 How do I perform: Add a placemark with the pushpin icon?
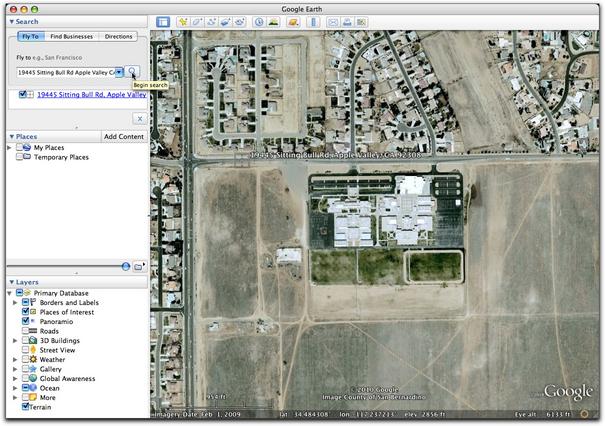pyautogui.click(x=183, y=22)
